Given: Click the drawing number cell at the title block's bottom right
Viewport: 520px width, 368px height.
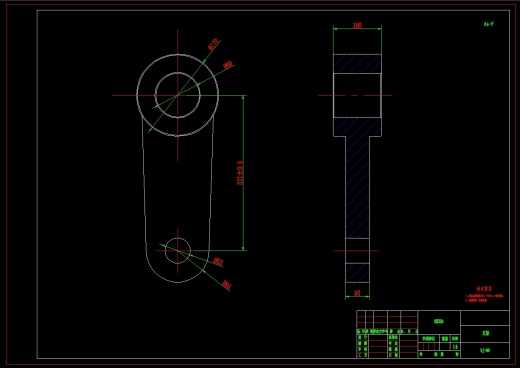Looking at the screenshot, I should (485, 350).
